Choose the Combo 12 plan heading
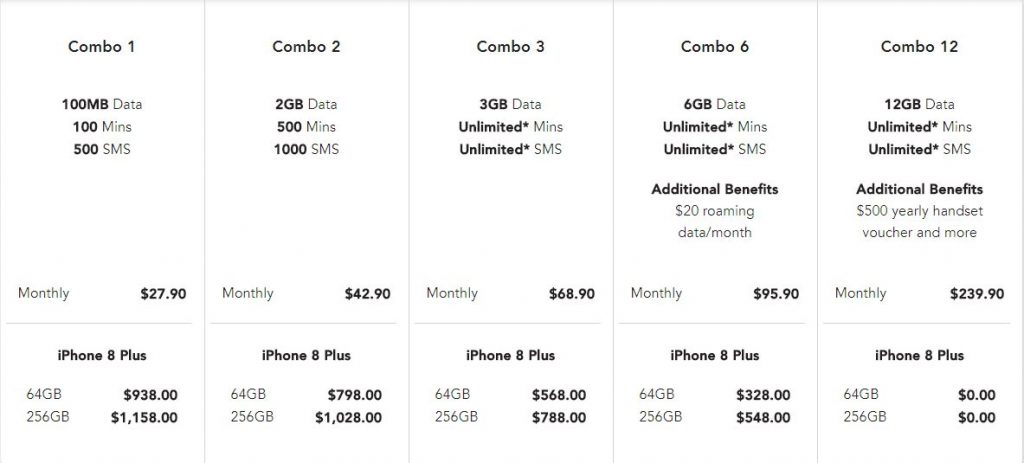This screenshot has height=463, width=1024. click(919, 47)
